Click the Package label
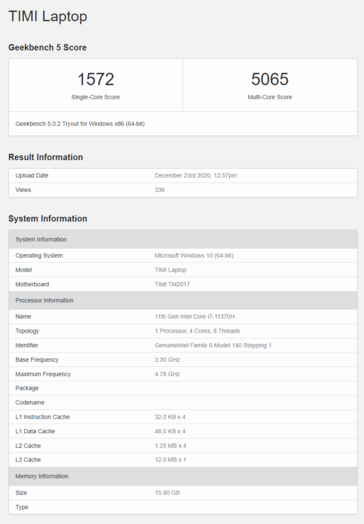This screenshot has height=524, width=364. click(27, 388)
